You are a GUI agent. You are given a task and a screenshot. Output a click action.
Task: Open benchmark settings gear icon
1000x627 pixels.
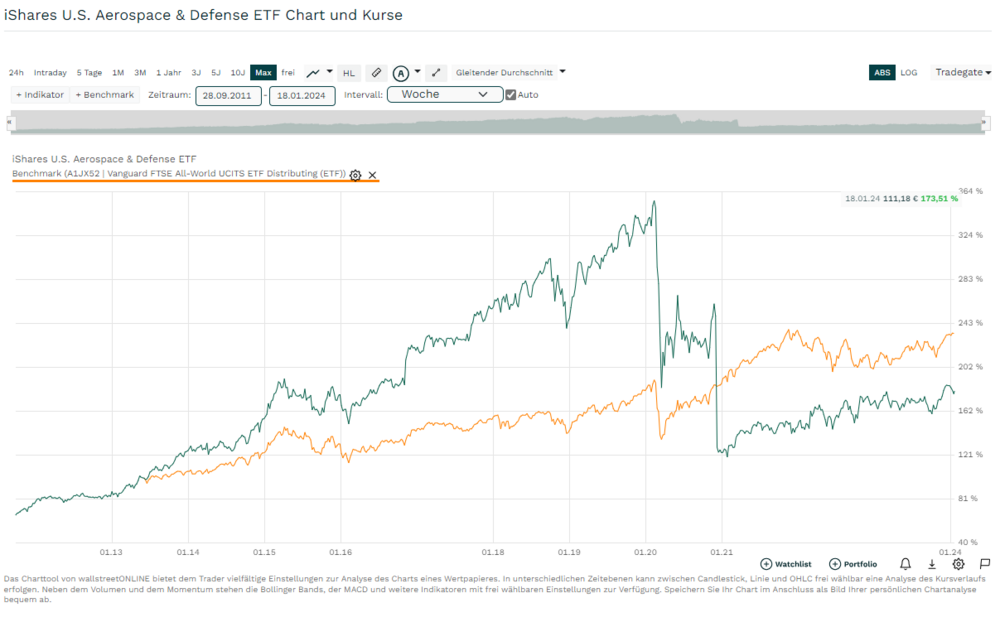point(355,175)
